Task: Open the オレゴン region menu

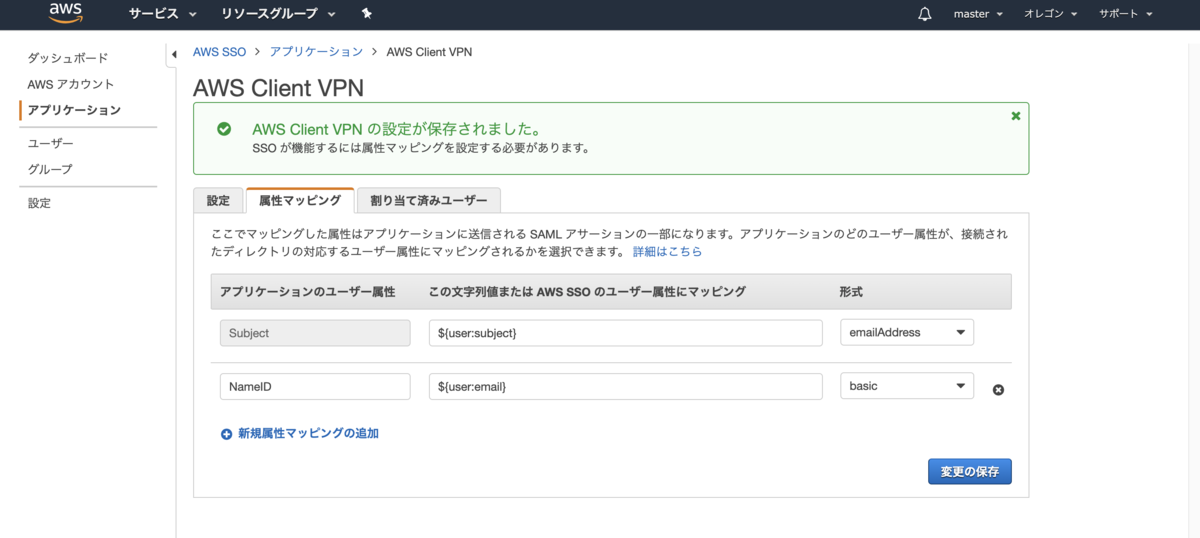Action: pos(1051,14)
